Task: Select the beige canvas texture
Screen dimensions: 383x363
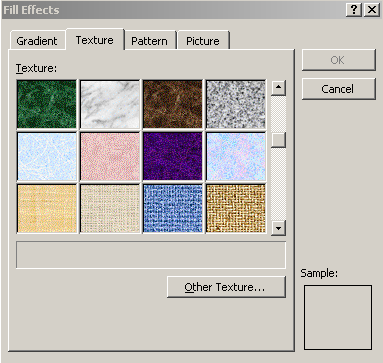Action: (110, 208)
